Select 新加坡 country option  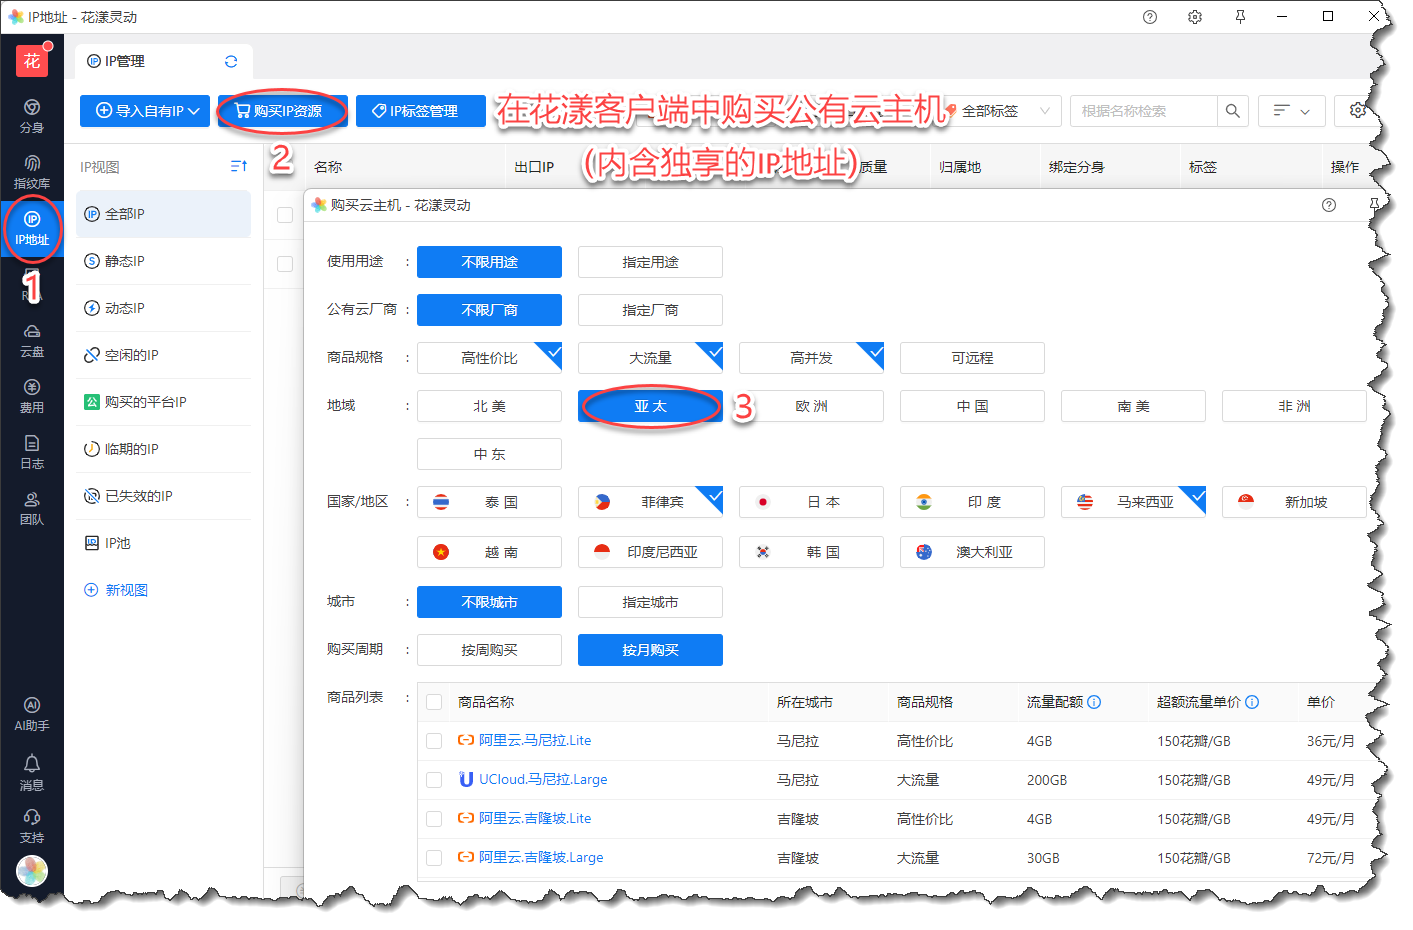click(1294, 502)
